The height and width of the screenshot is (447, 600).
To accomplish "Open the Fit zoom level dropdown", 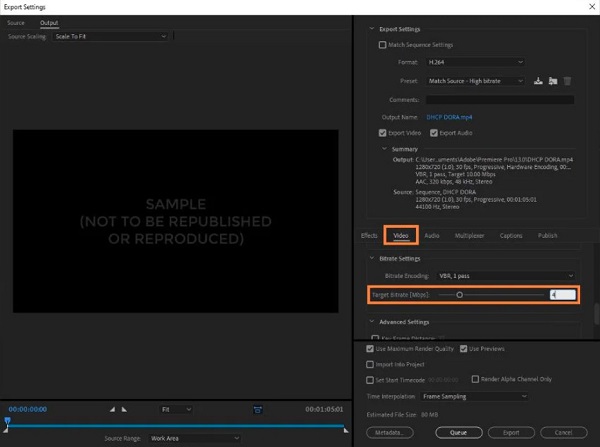I will coord(176,409).
